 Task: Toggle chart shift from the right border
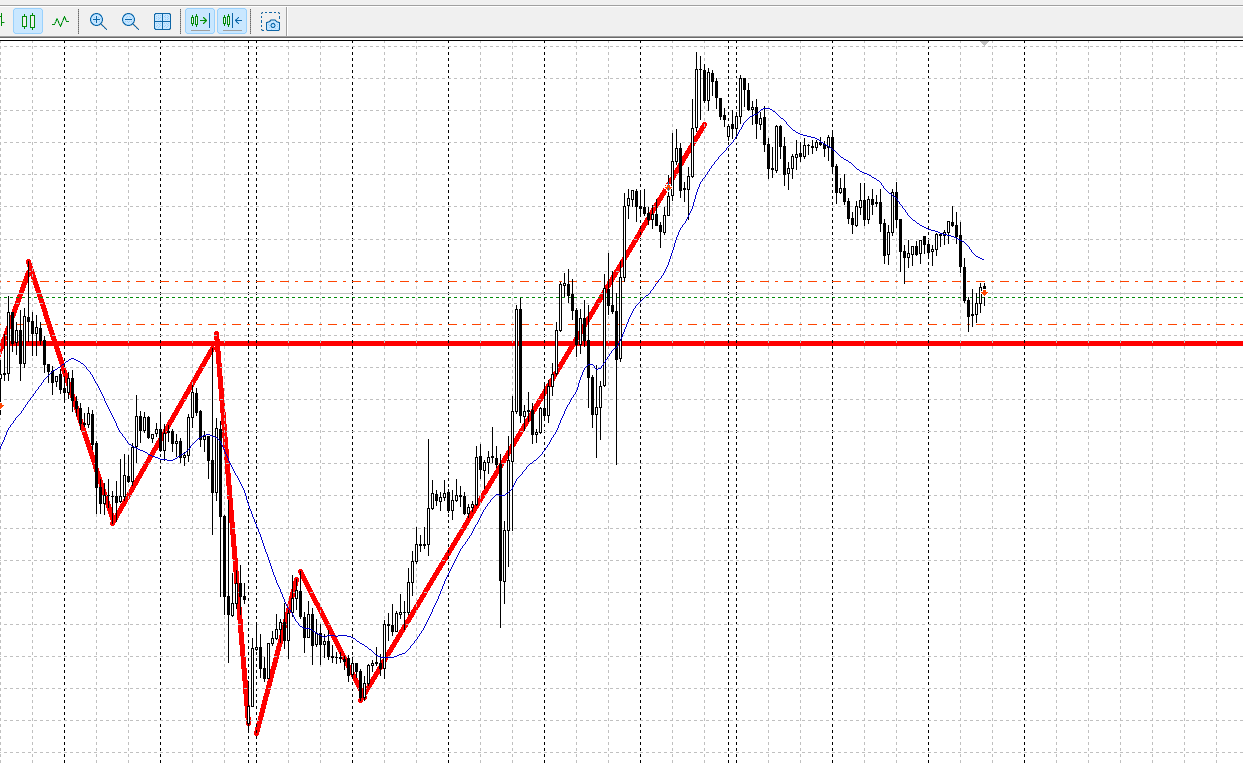pos(232,21)
